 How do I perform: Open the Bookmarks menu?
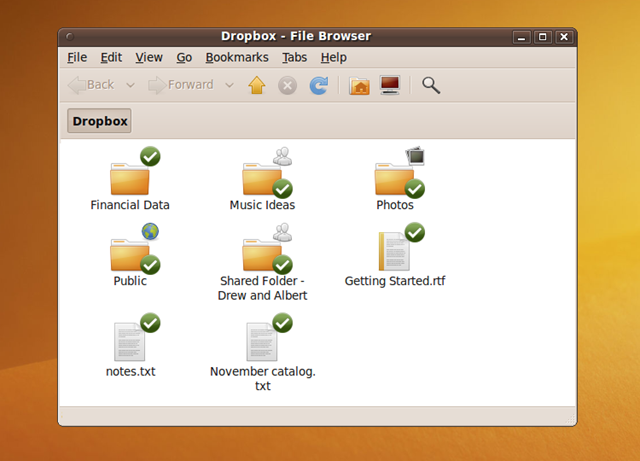237,58
